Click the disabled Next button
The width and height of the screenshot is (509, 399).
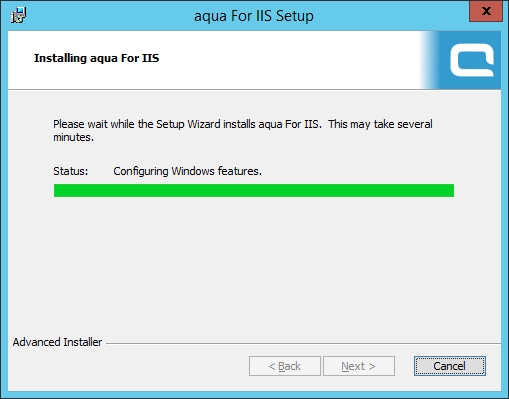point(359,366)
